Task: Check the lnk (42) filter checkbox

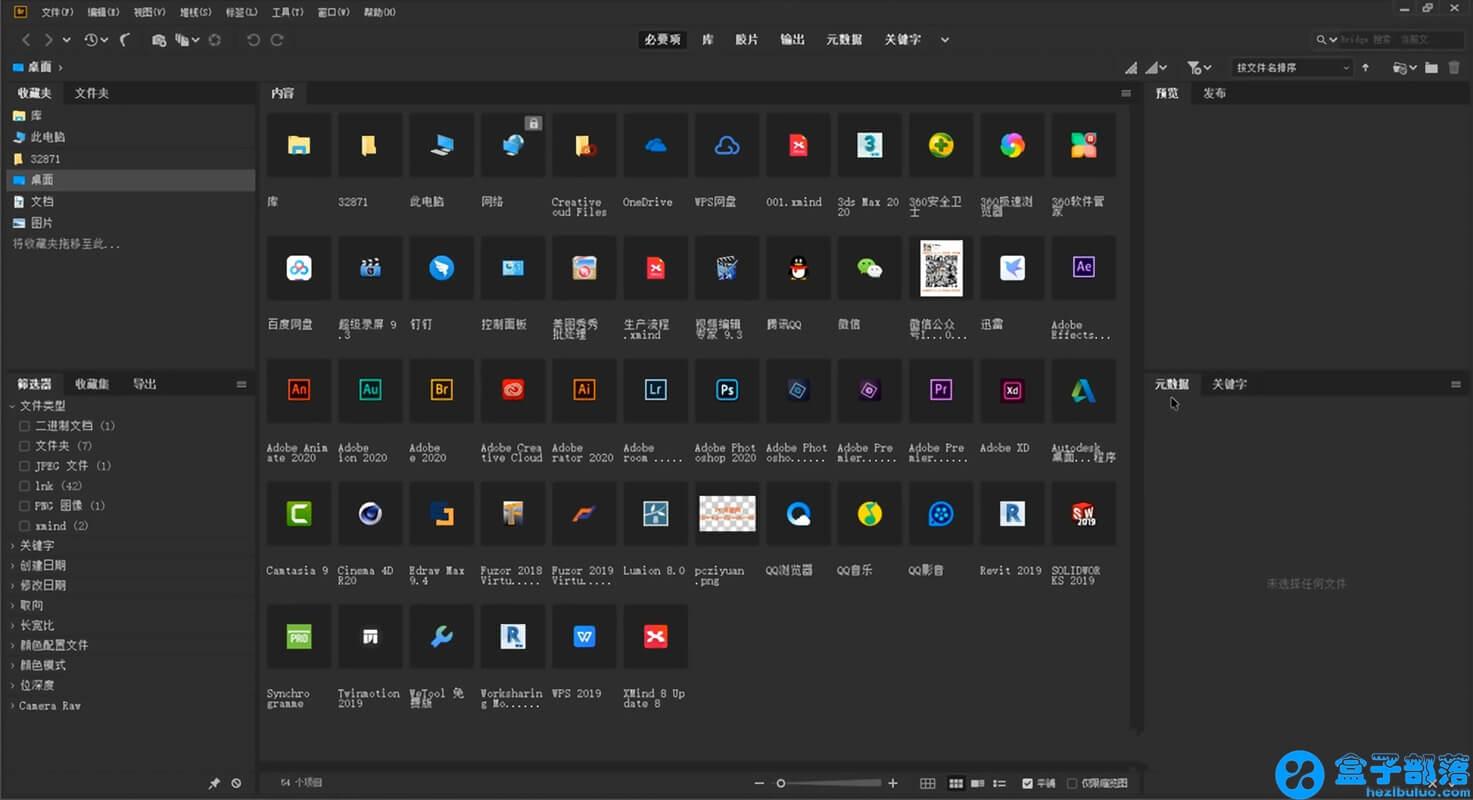Action: (x=24, y=486)
